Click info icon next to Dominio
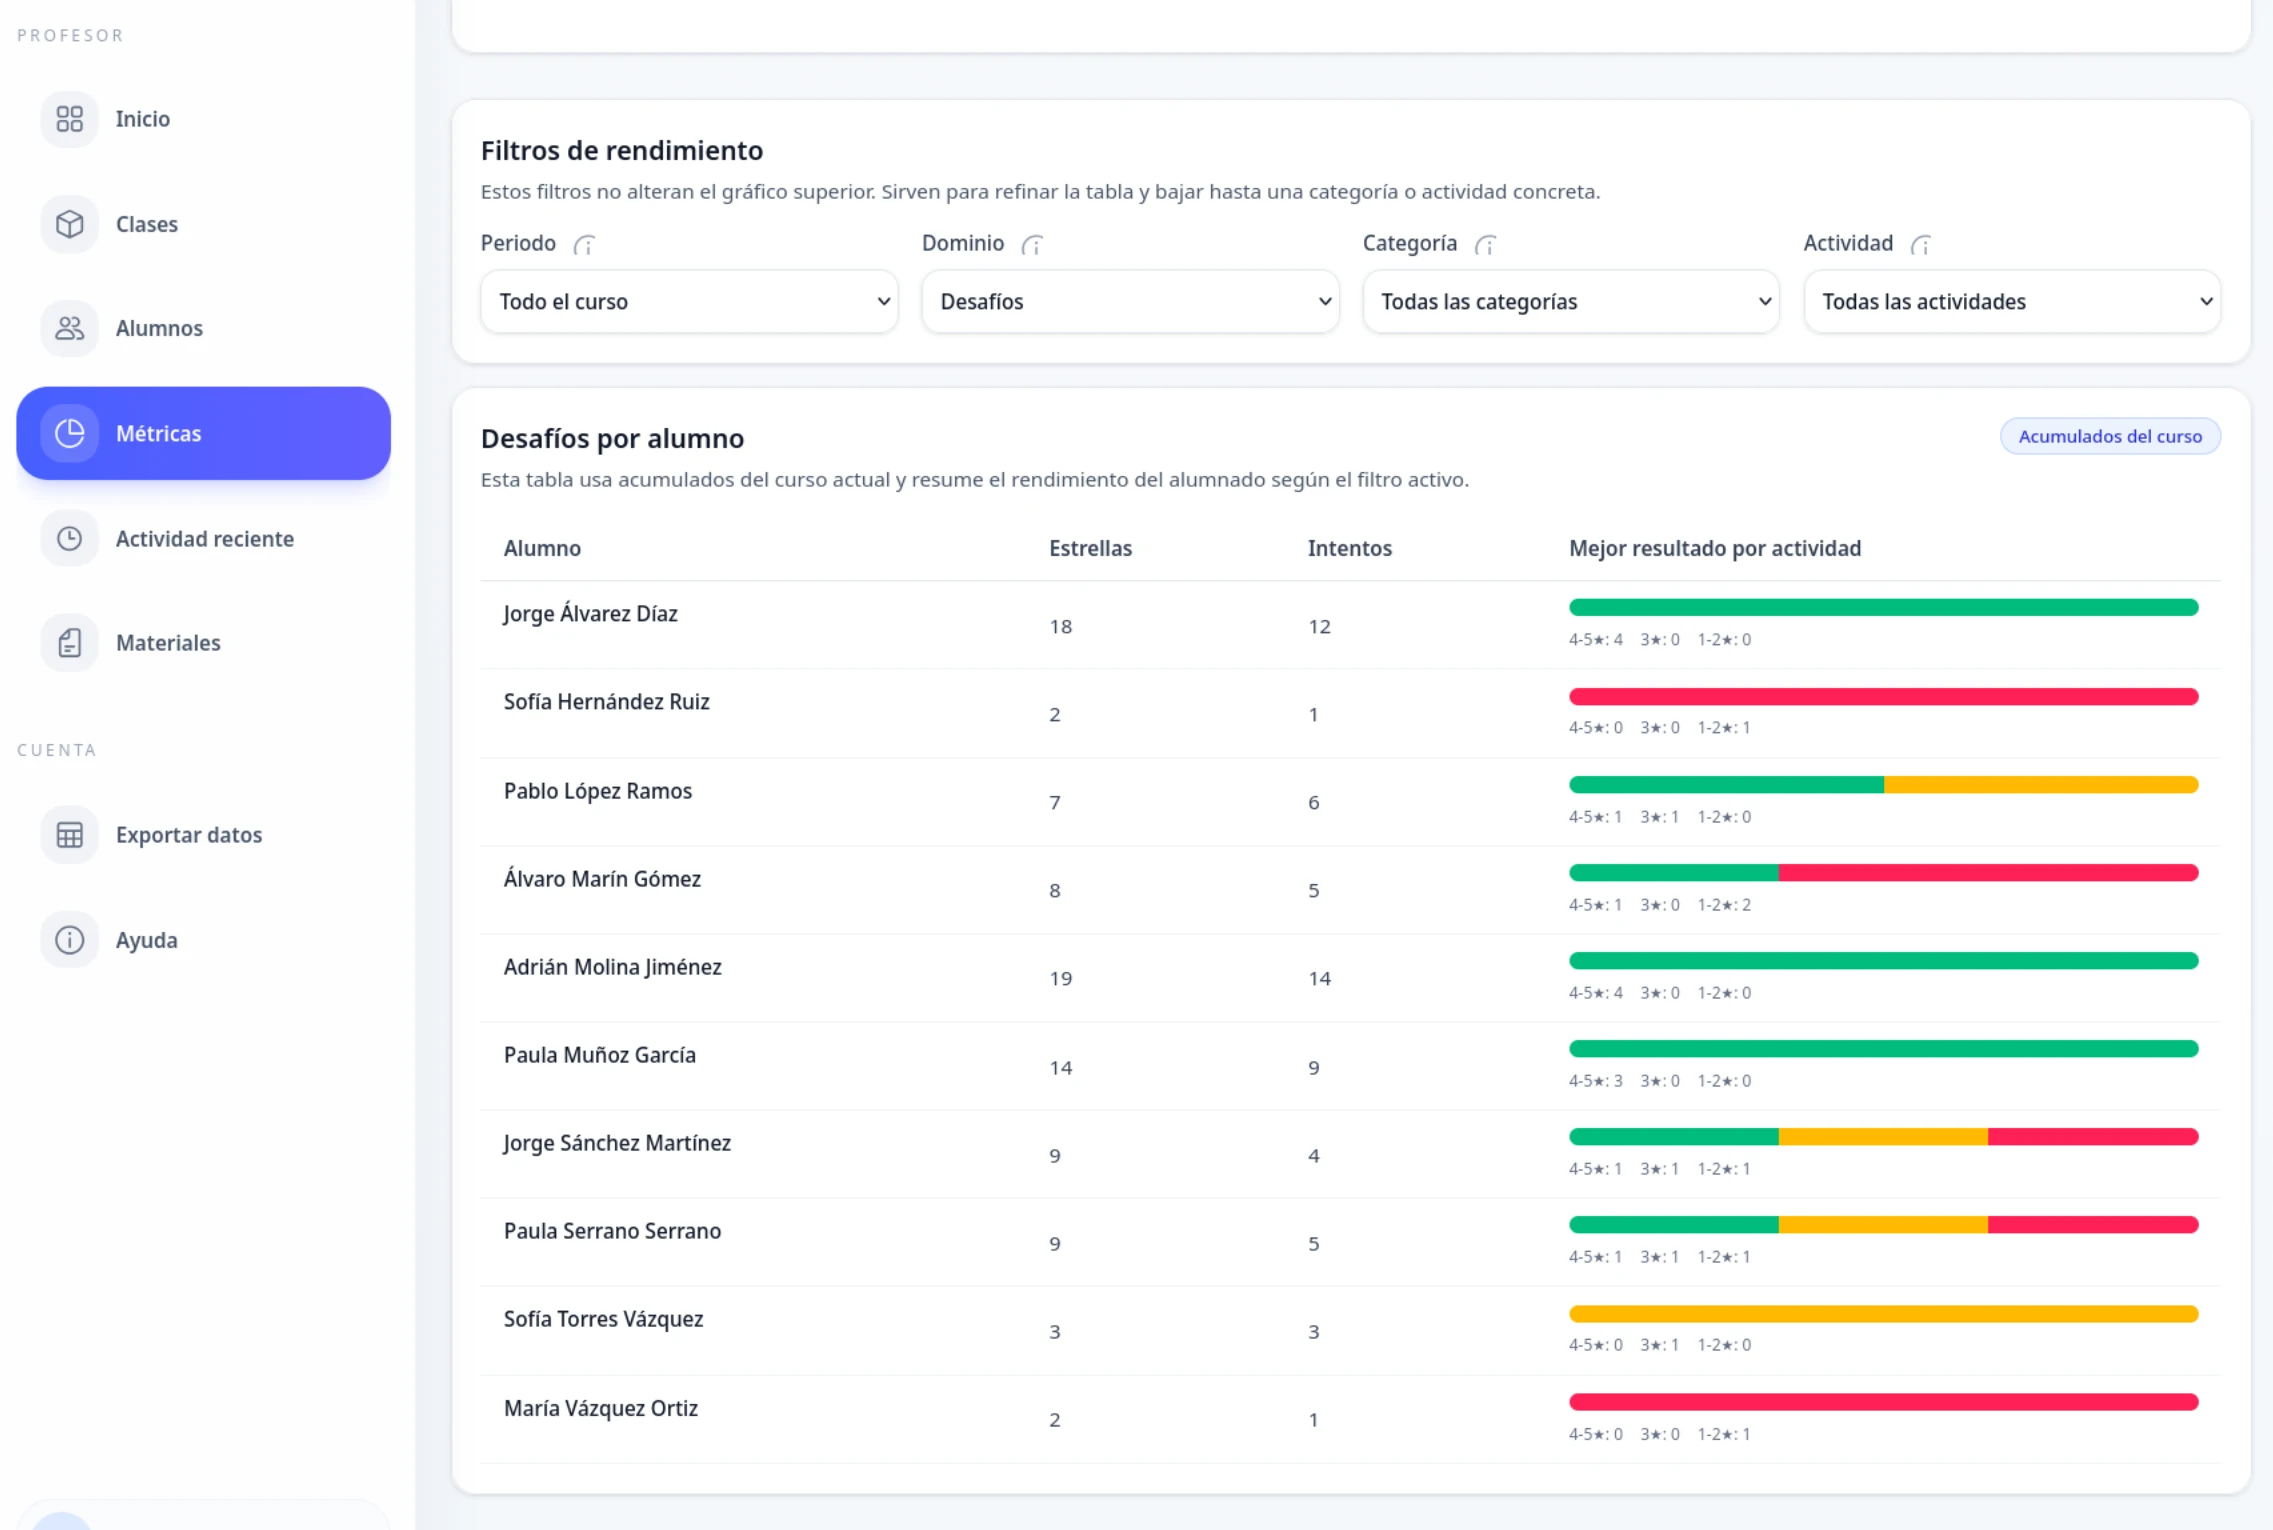Viewport: 2273px width, 1530px height. tap(1032, 245)
